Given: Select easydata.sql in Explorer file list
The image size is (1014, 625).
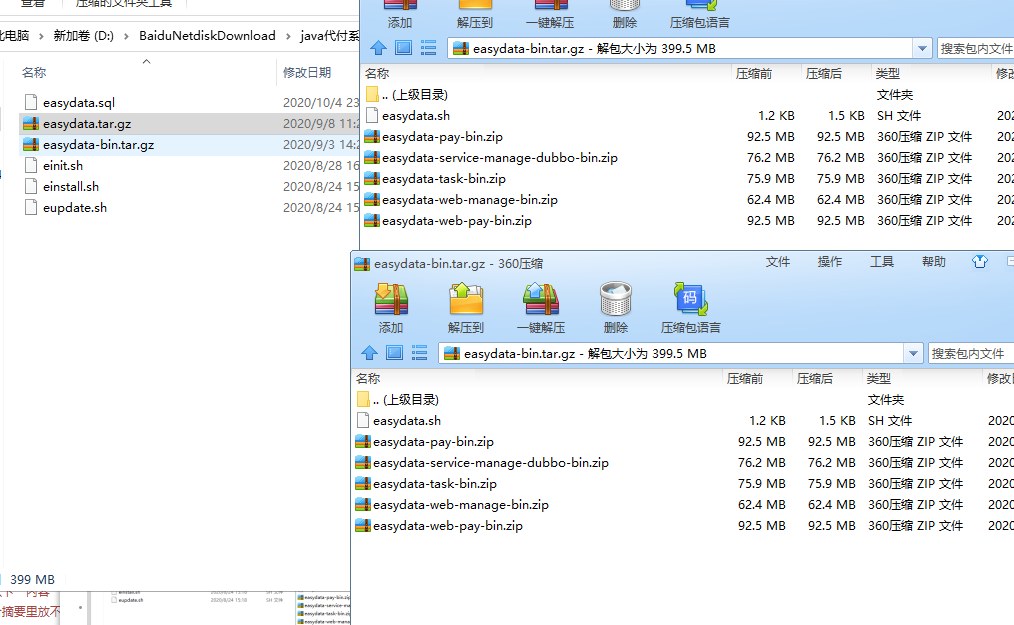Looking at the screenshot, I should point(79,103).
